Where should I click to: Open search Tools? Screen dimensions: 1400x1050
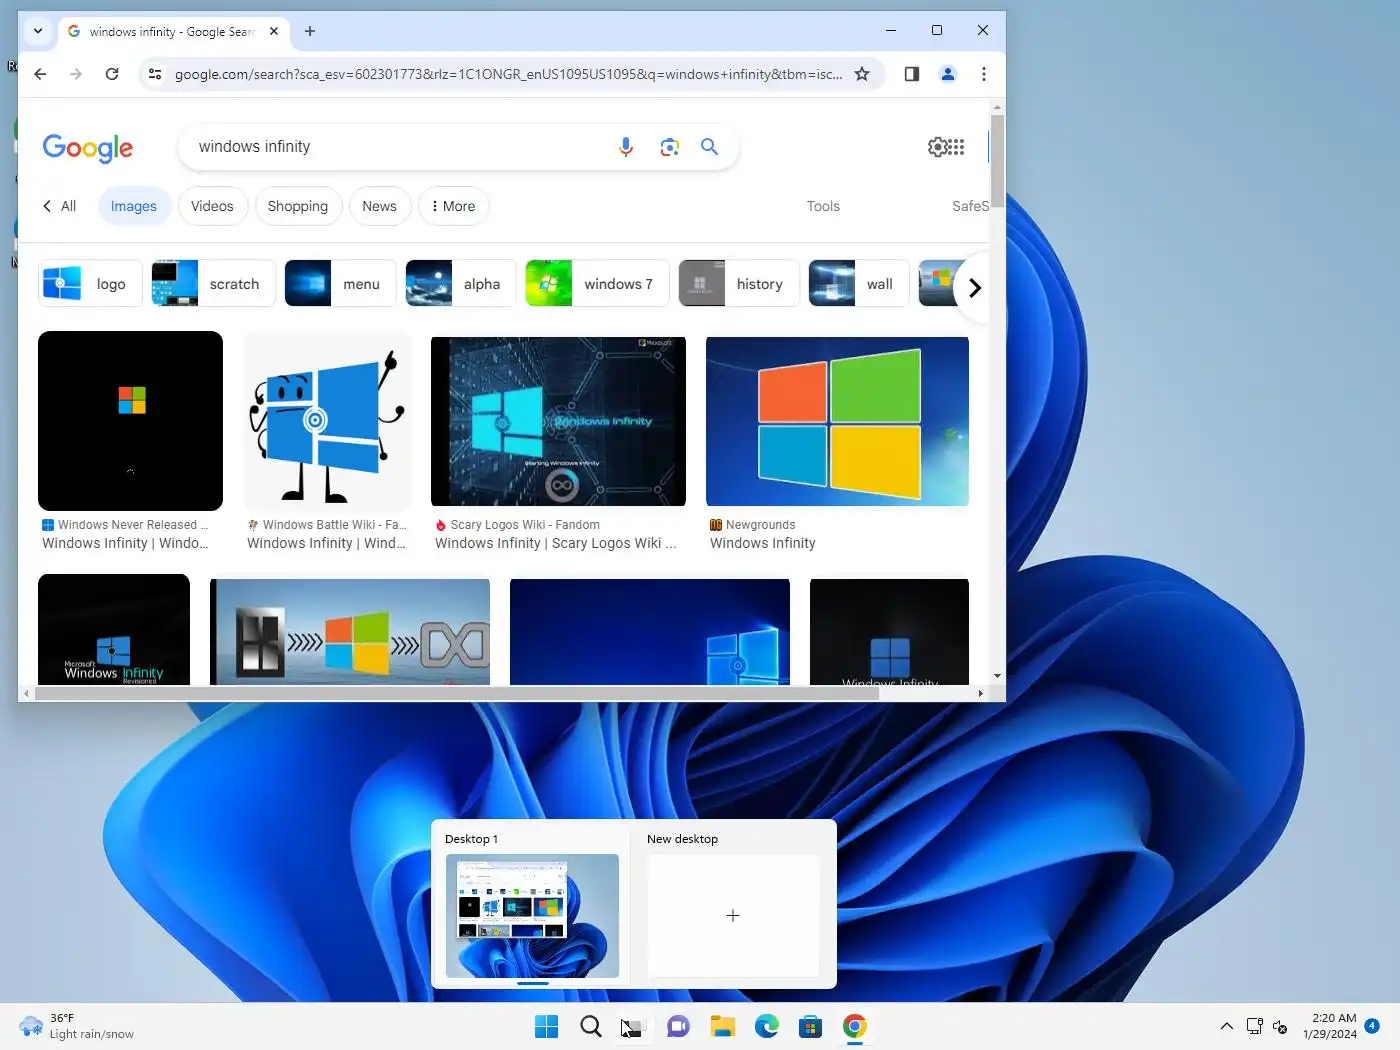click(823, 206)
